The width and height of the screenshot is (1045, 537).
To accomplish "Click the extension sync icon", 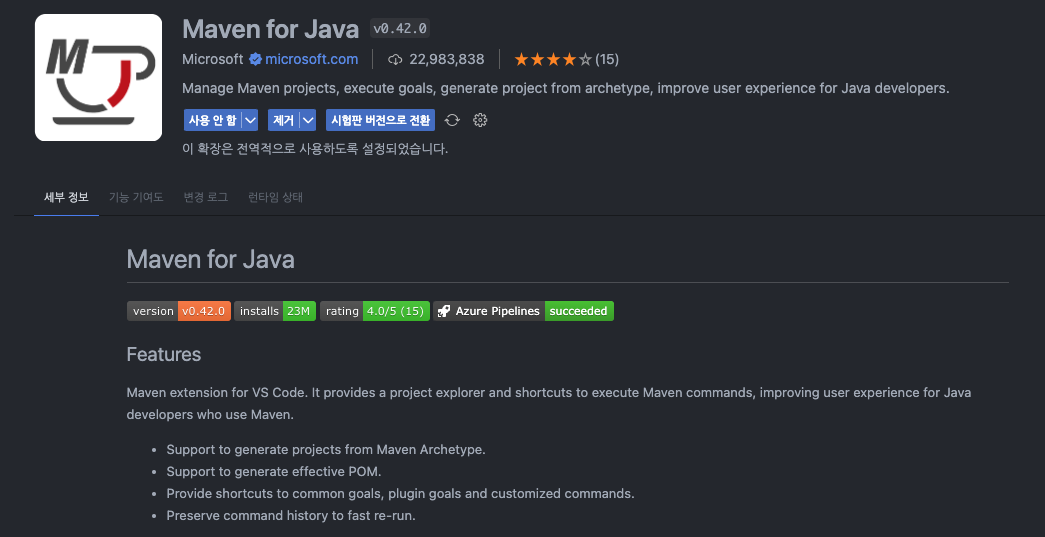I will (452, 120).
